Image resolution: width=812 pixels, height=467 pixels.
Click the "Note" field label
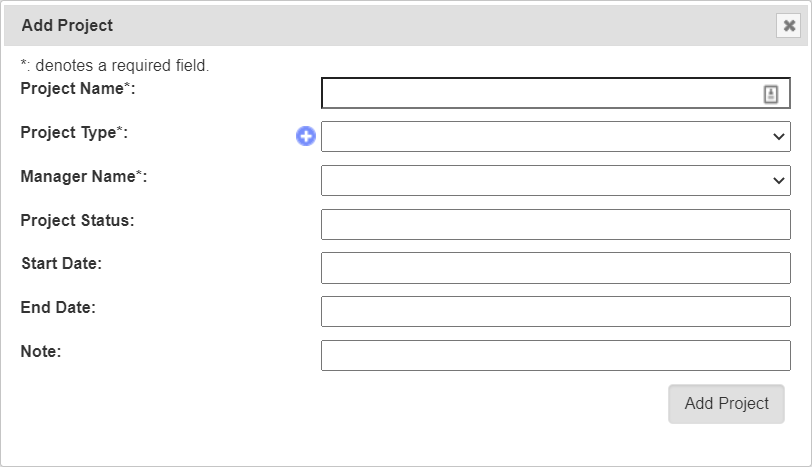(41, 352)
